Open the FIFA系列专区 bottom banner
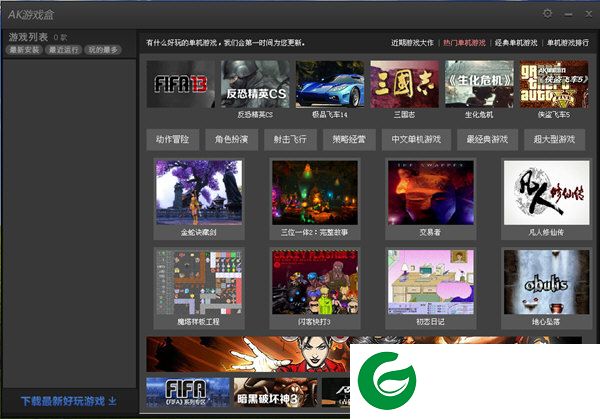 [188, 392]
